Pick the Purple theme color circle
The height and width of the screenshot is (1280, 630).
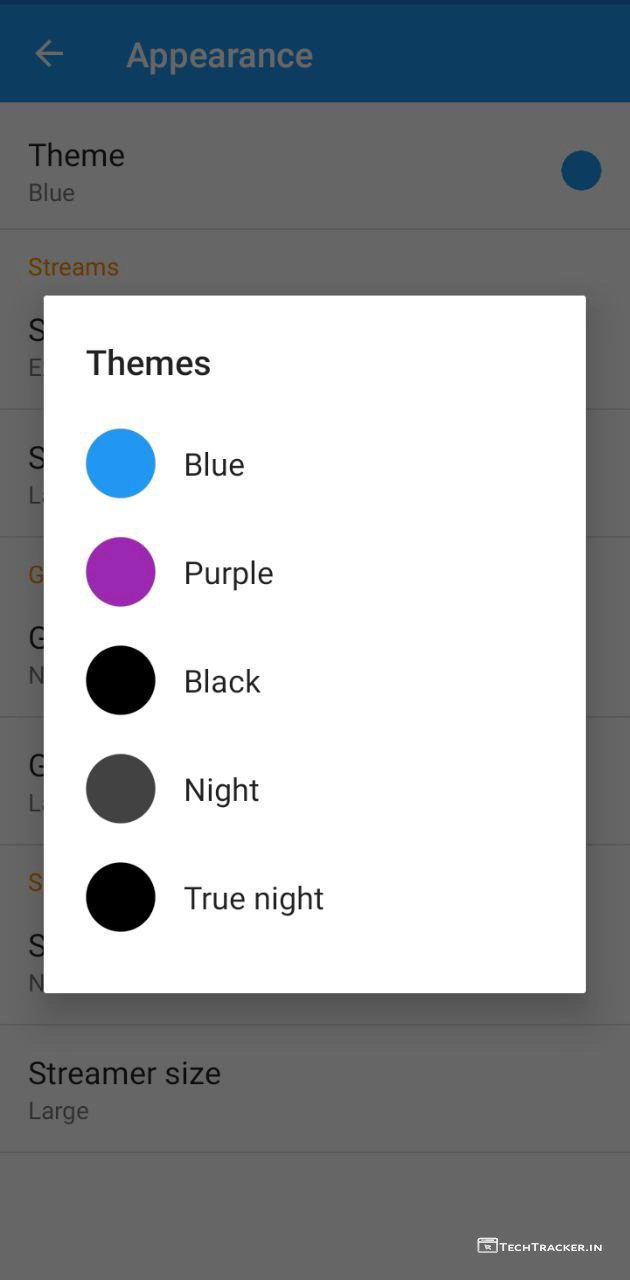[x=121, y=572]
